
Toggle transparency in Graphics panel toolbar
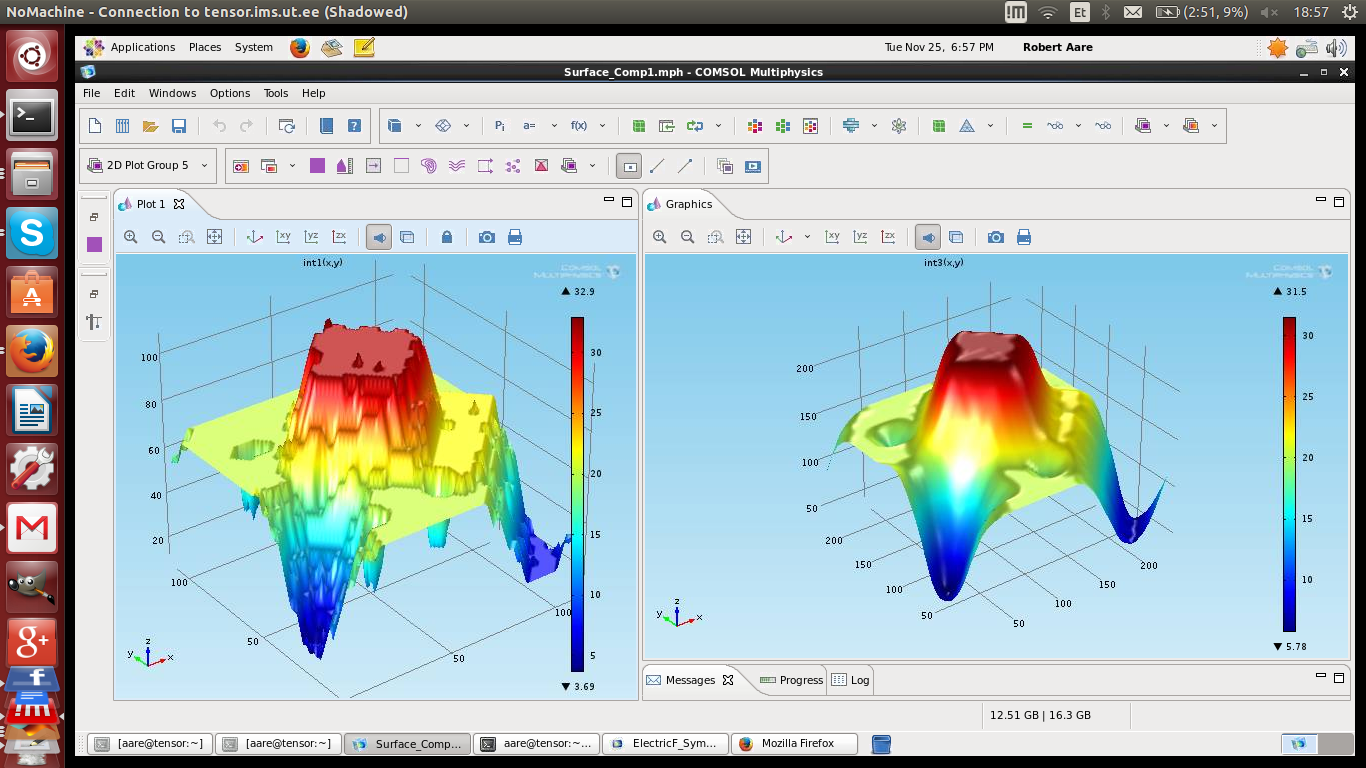point(956,237)
